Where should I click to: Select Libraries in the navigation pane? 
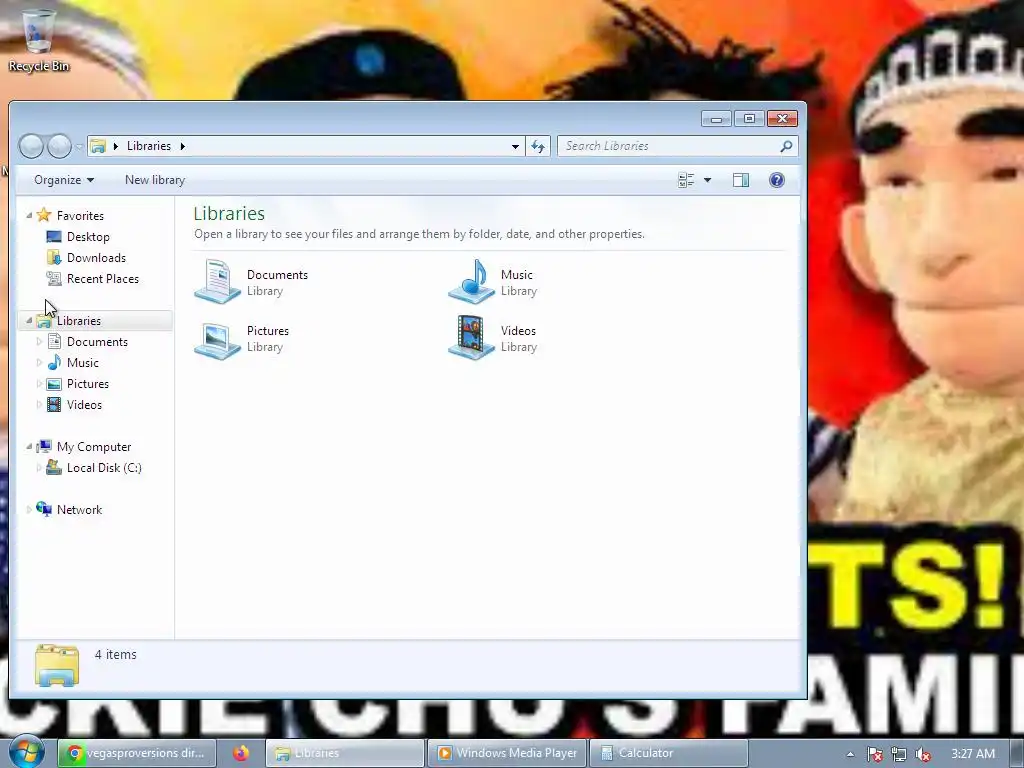78,321
